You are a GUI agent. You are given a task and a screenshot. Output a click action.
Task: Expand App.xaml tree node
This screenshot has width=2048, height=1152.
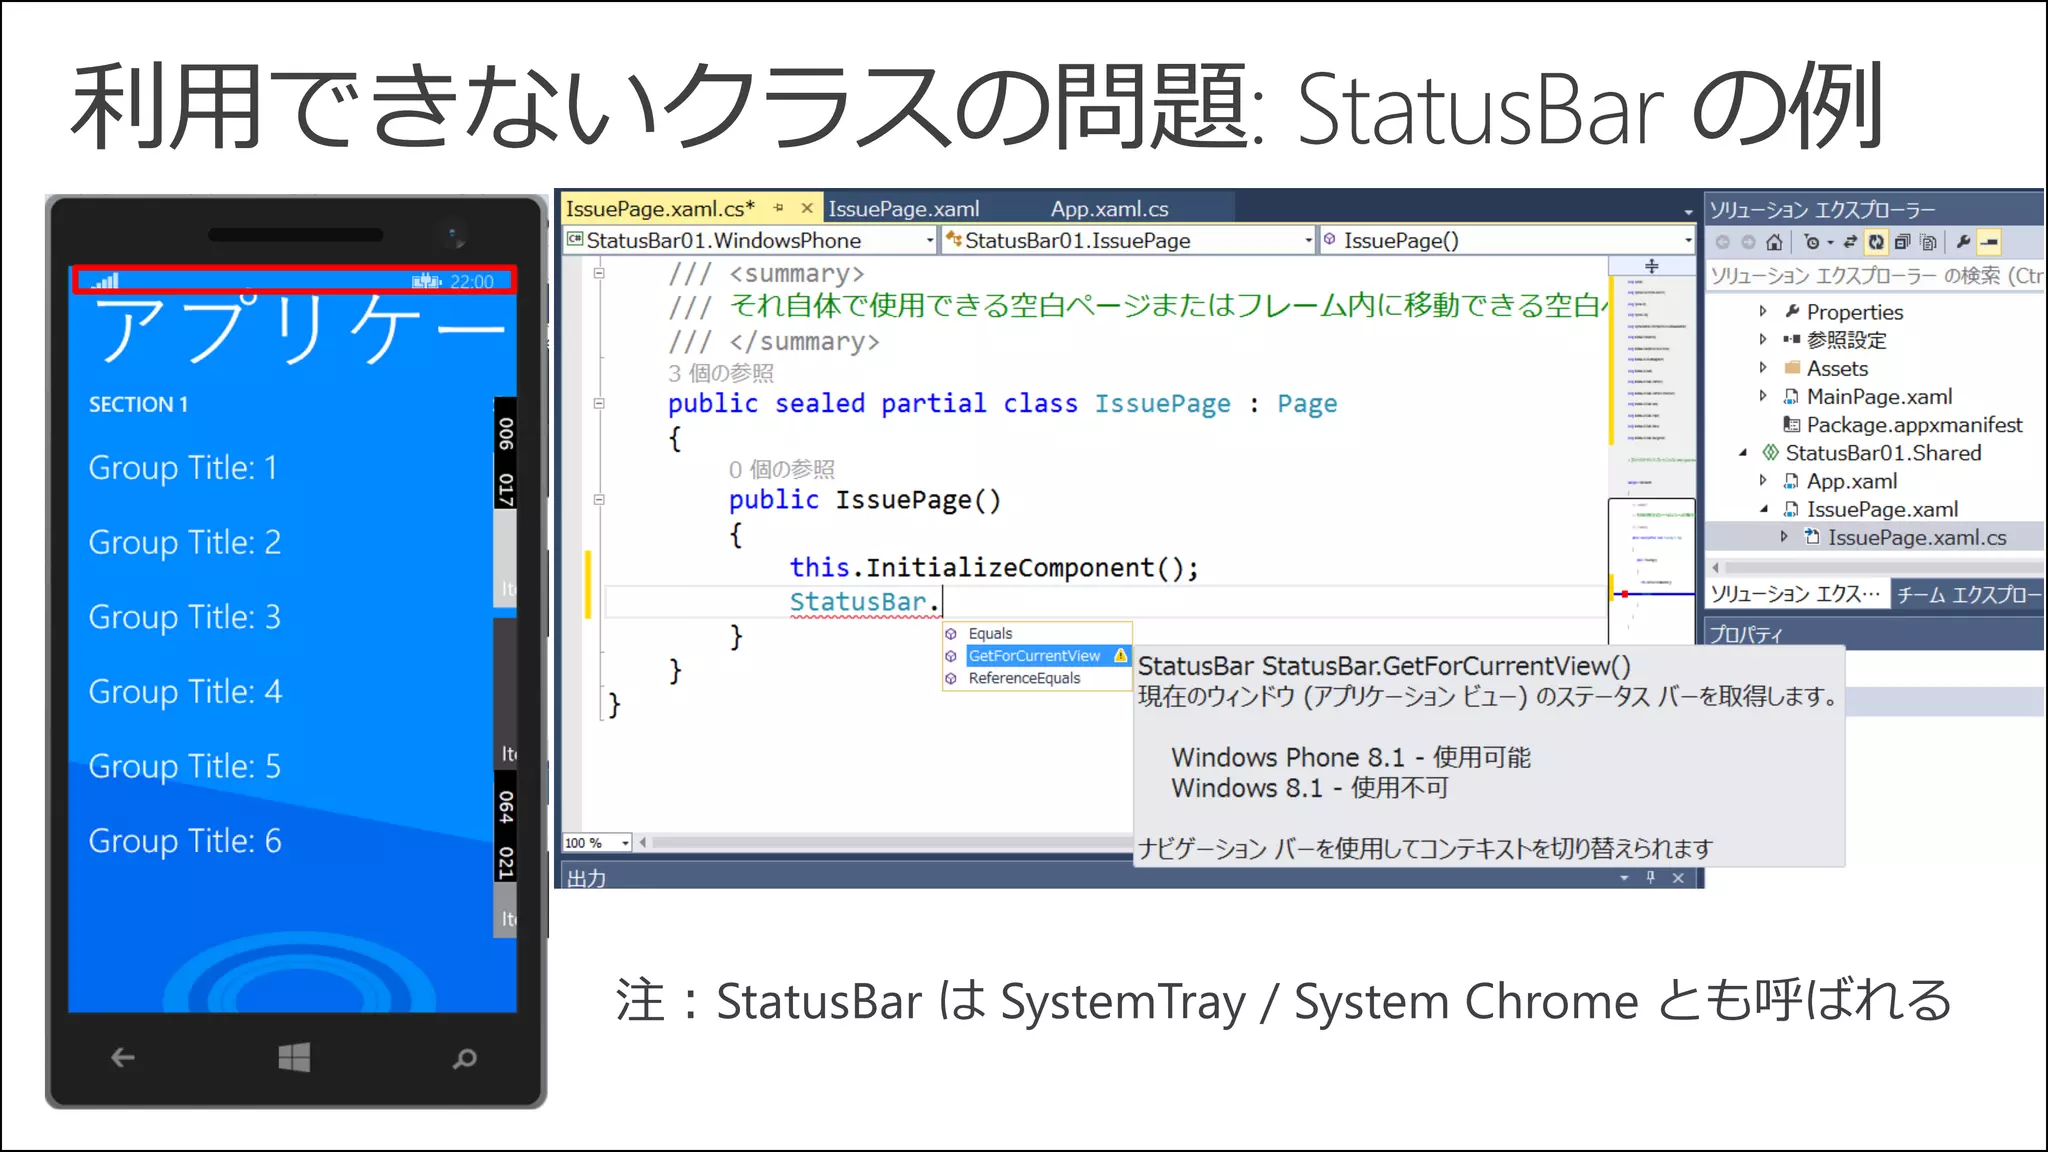(1763, 481)
